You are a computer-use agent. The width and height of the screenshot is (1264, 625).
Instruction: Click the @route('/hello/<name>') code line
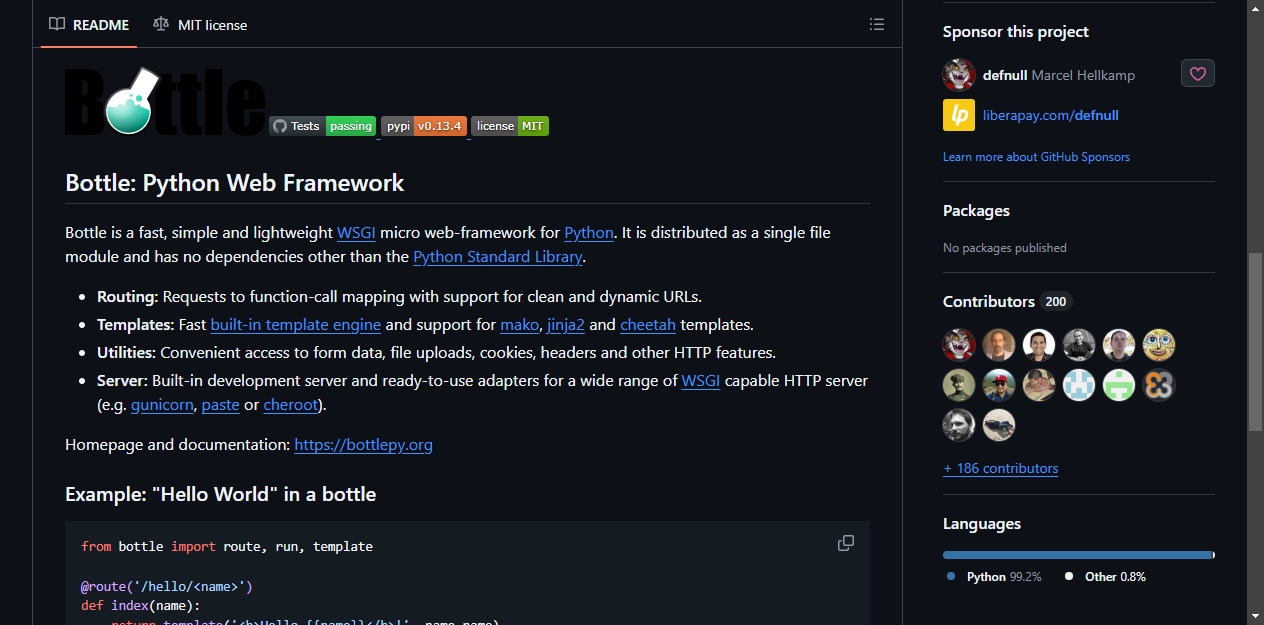[167, 586]
